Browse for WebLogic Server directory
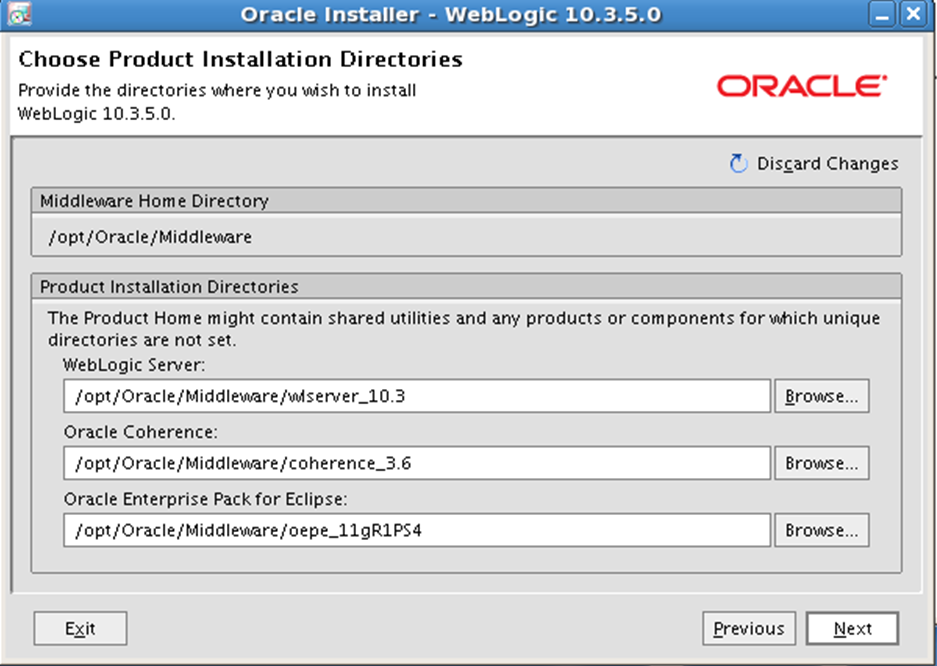Image resolution: width=937 pixels, height=666 pixels. tap(822, 396)
